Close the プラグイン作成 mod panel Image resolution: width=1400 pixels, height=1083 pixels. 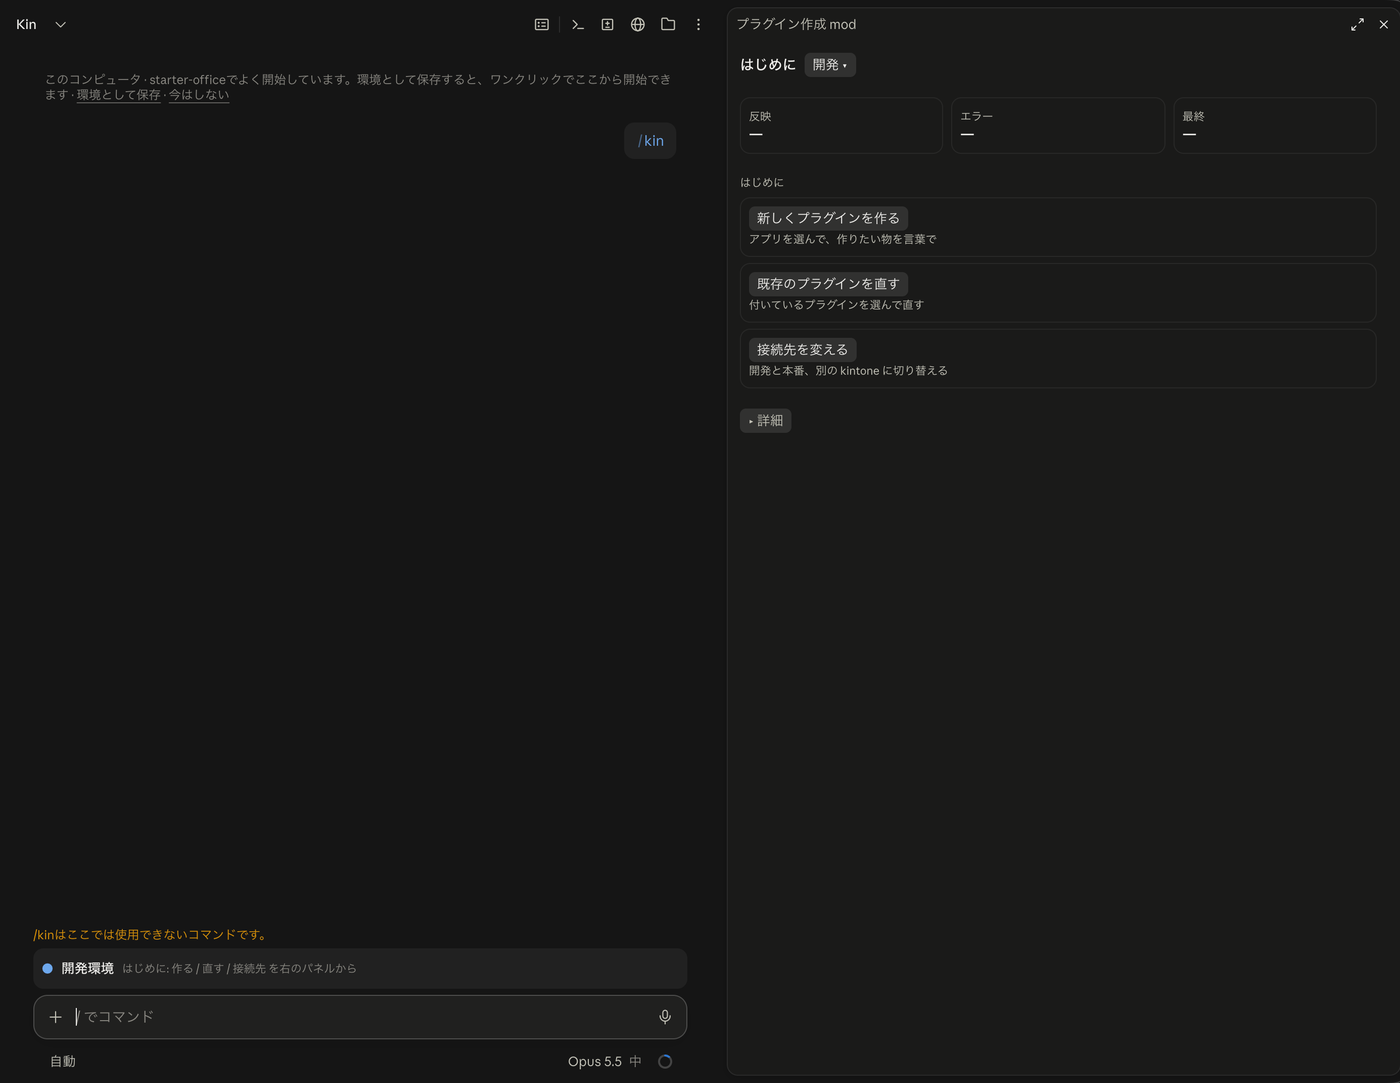click(x=1384, y=24)
